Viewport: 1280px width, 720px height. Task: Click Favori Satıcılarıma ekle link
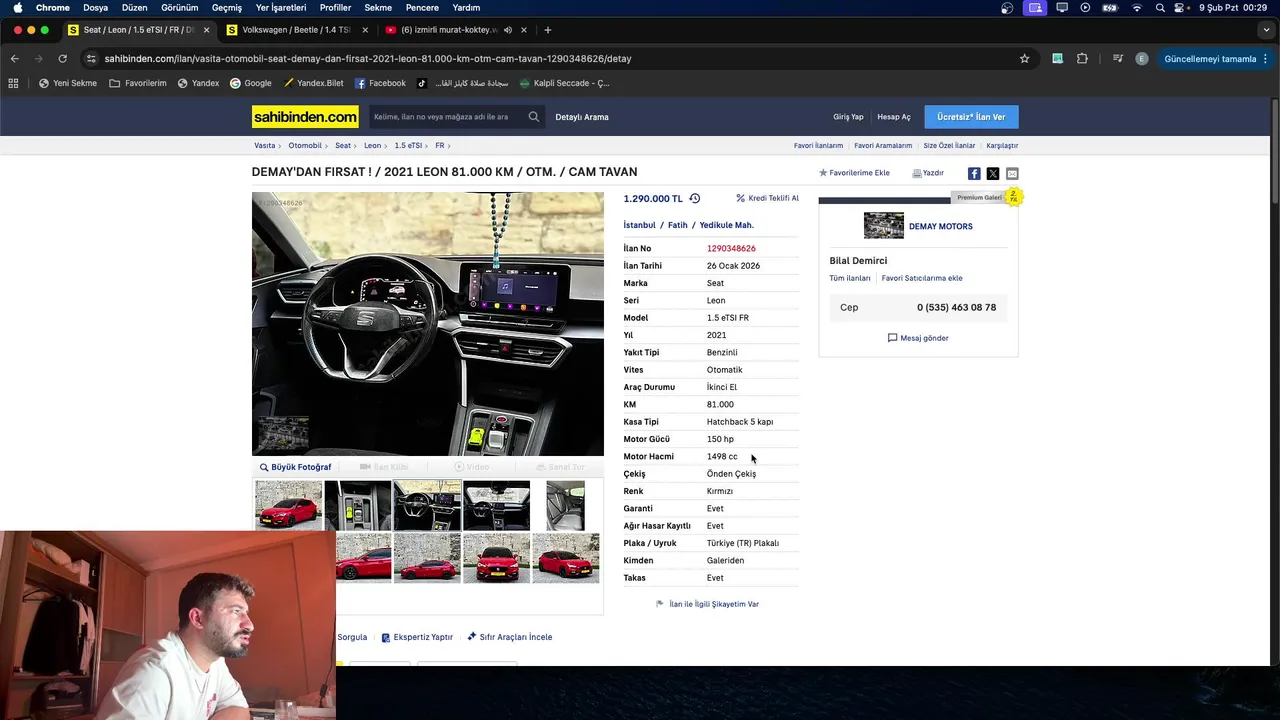922,278
